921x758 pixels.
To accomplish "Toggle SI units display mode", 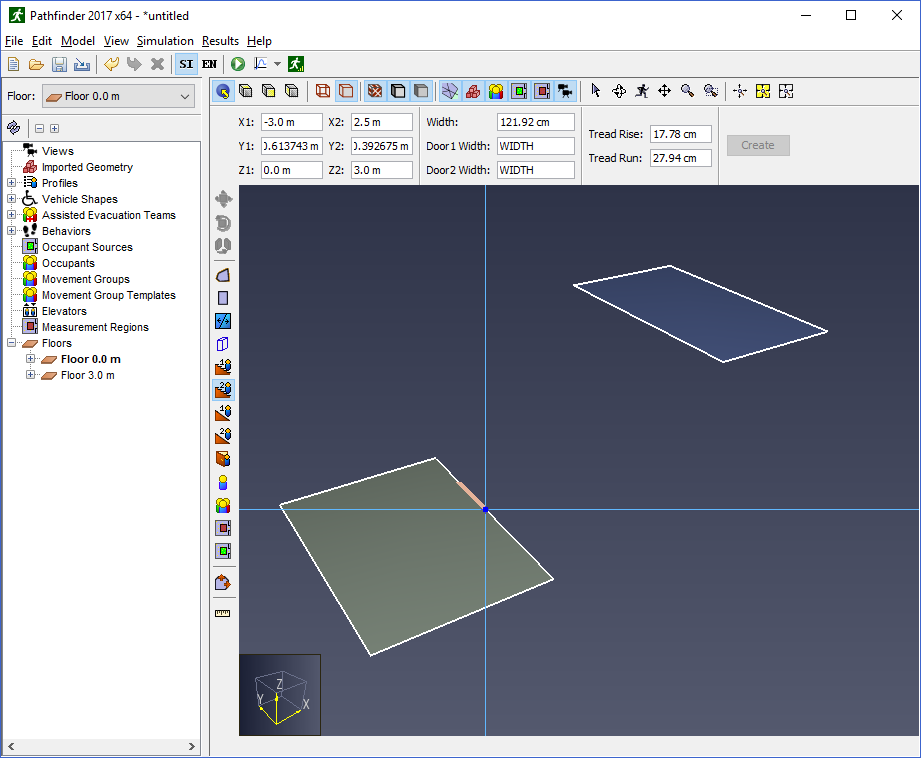I will [x=186, y=64].
